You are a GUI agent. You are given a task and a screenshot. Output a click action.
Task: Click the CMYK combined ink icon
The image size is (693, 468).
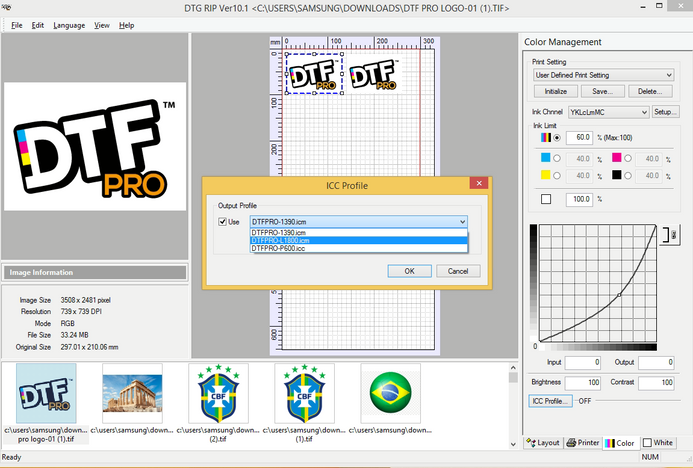click(x=545, y=137)
